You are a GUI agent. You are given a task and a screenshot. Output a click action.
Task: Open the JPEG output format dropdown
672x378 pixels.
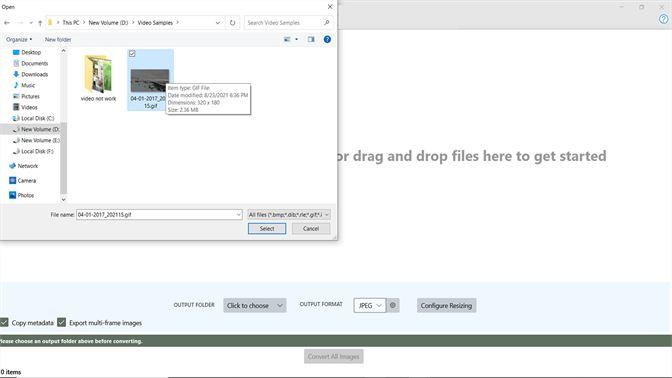click(370, 305)
